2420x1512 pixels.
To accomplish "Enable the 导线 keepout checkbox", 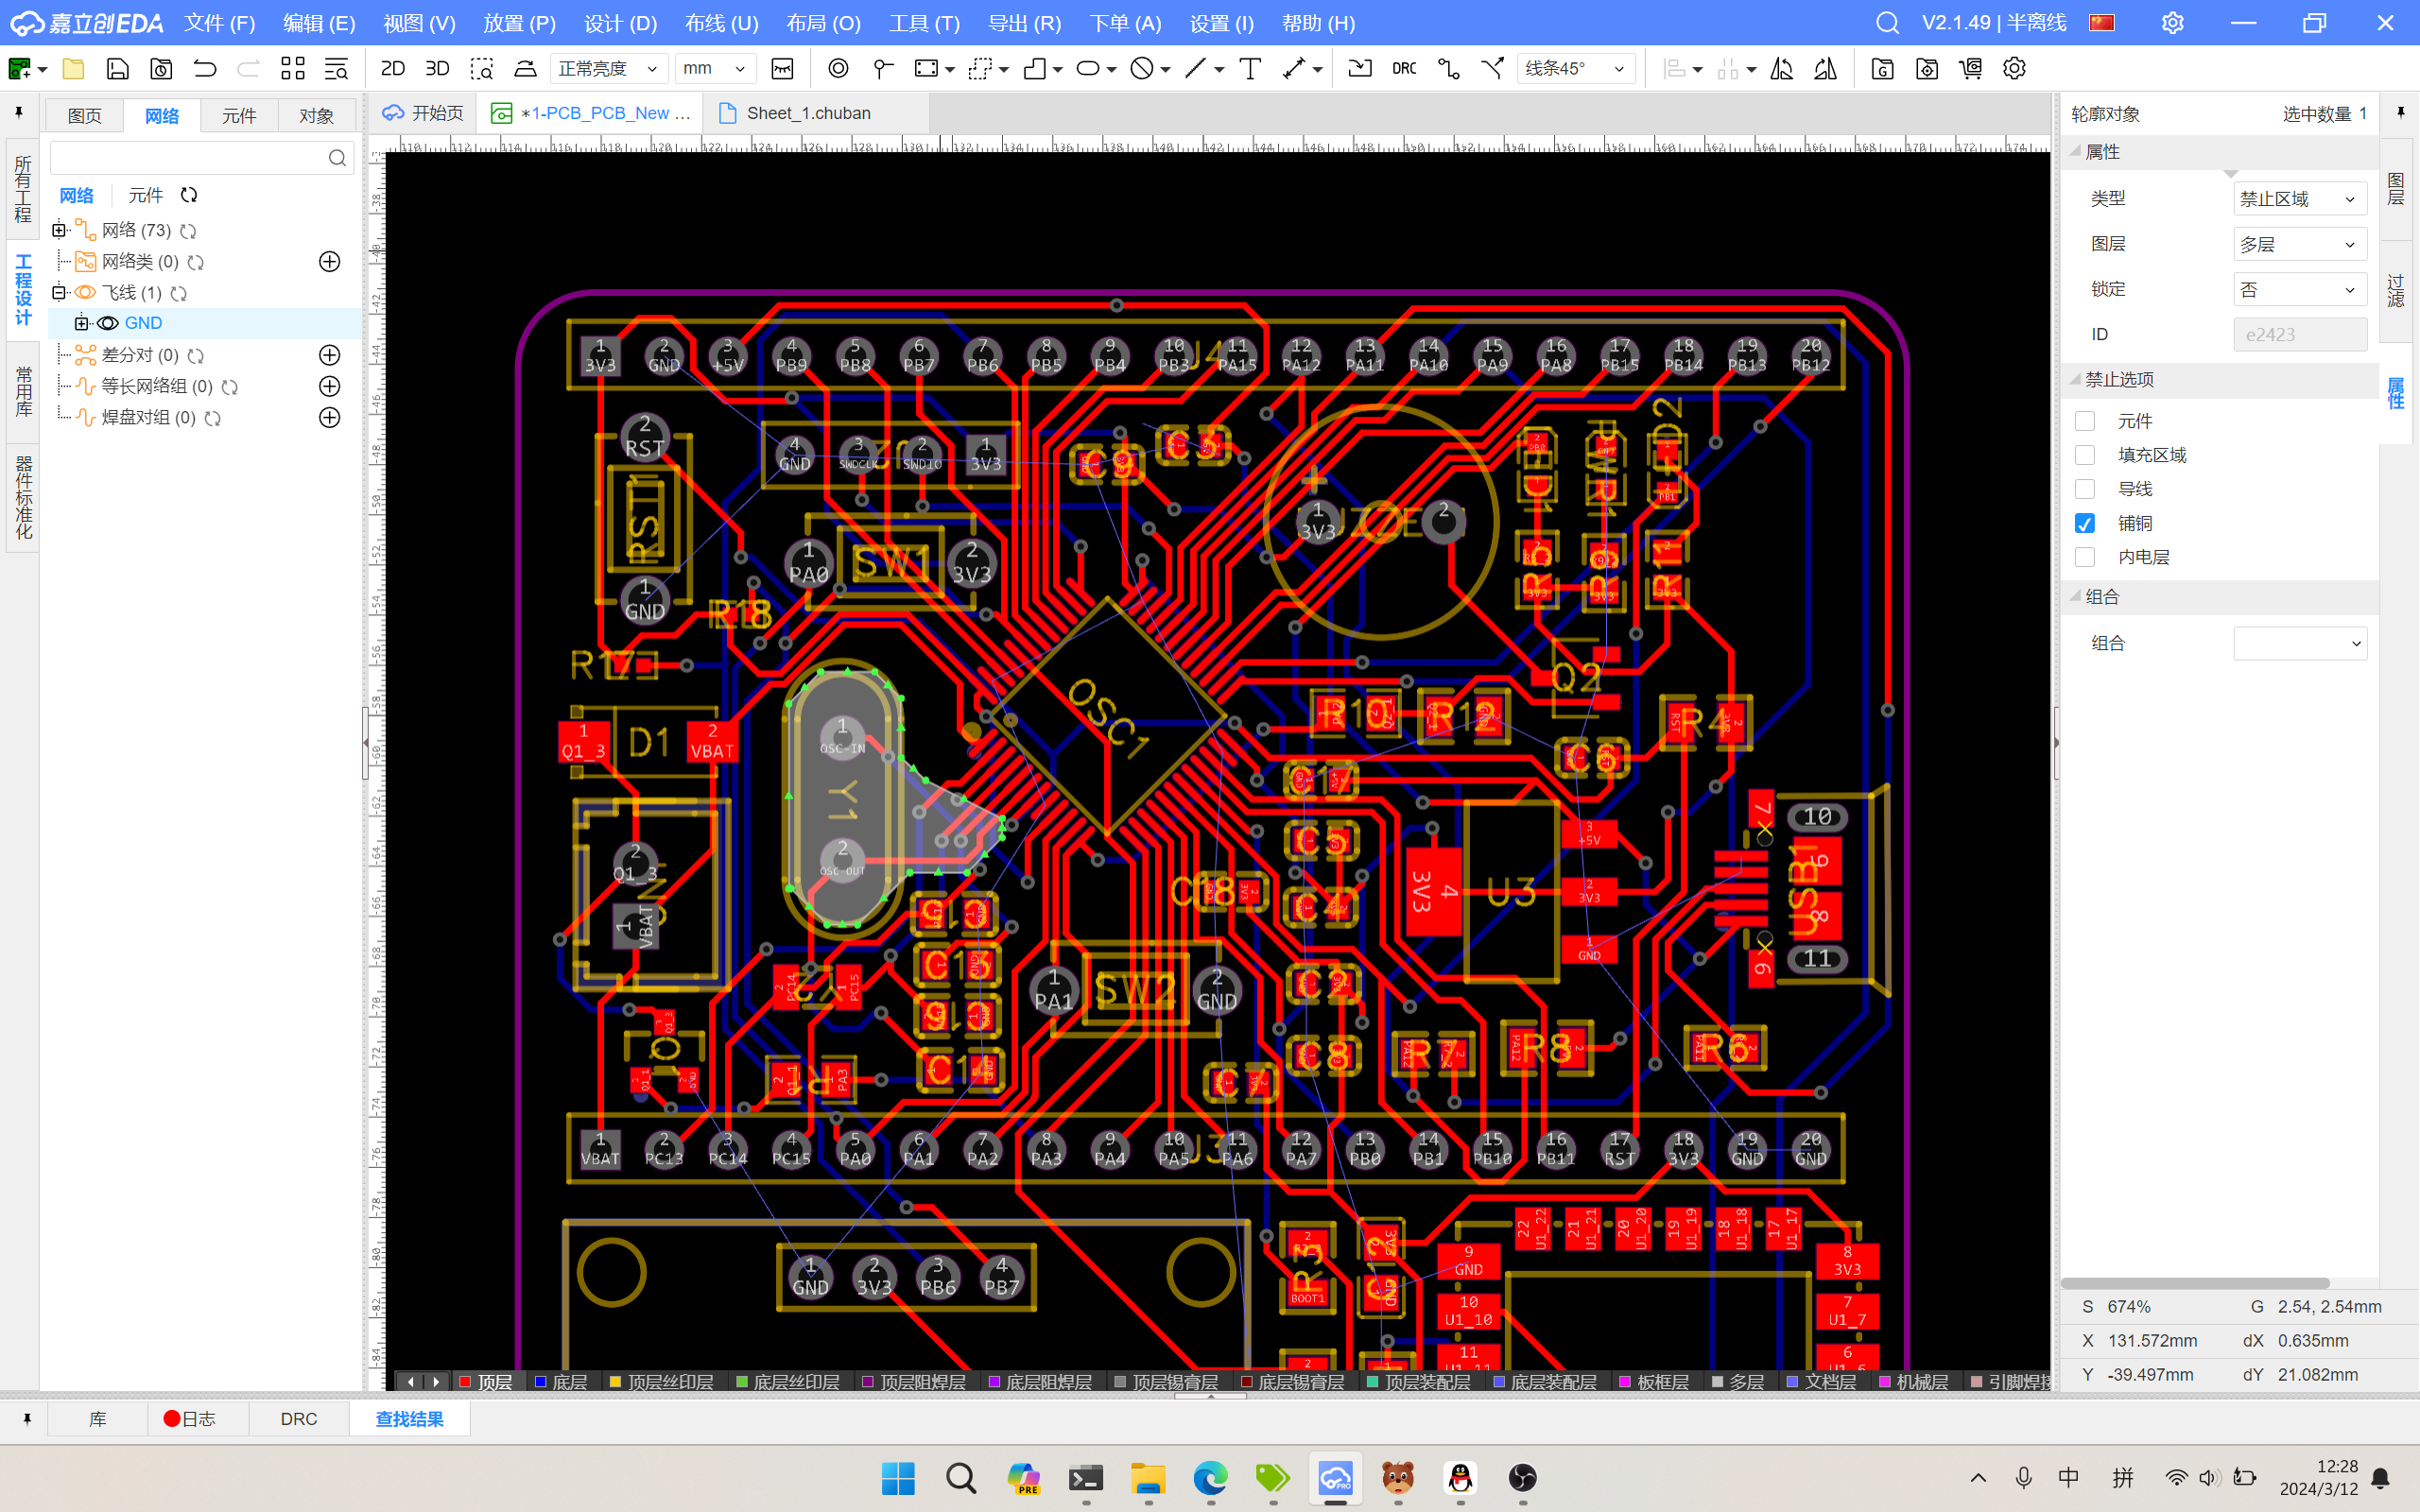I will click(2085, 489).
